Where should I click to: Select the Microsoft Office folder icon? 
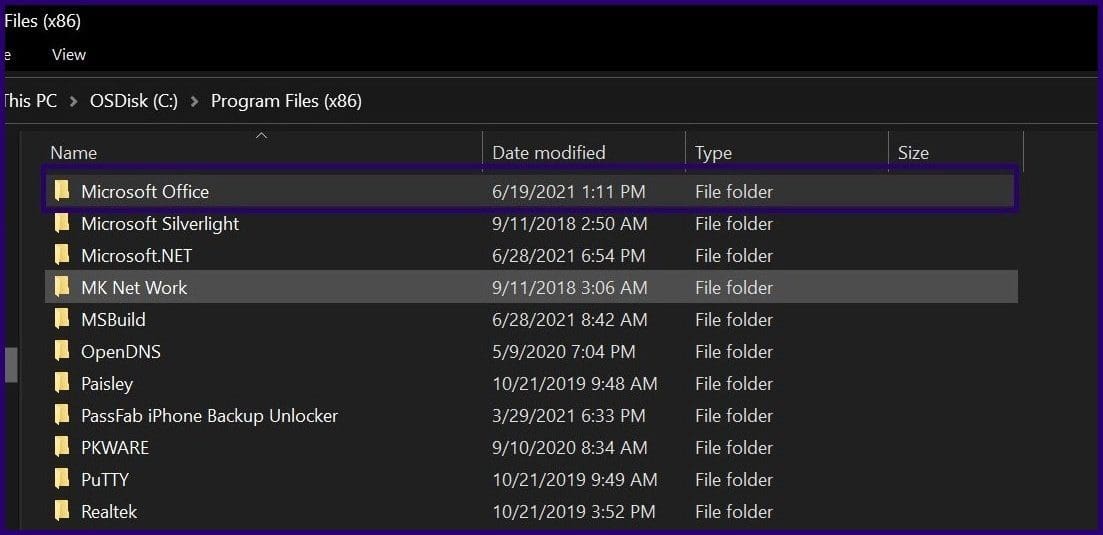click(63, 191)
